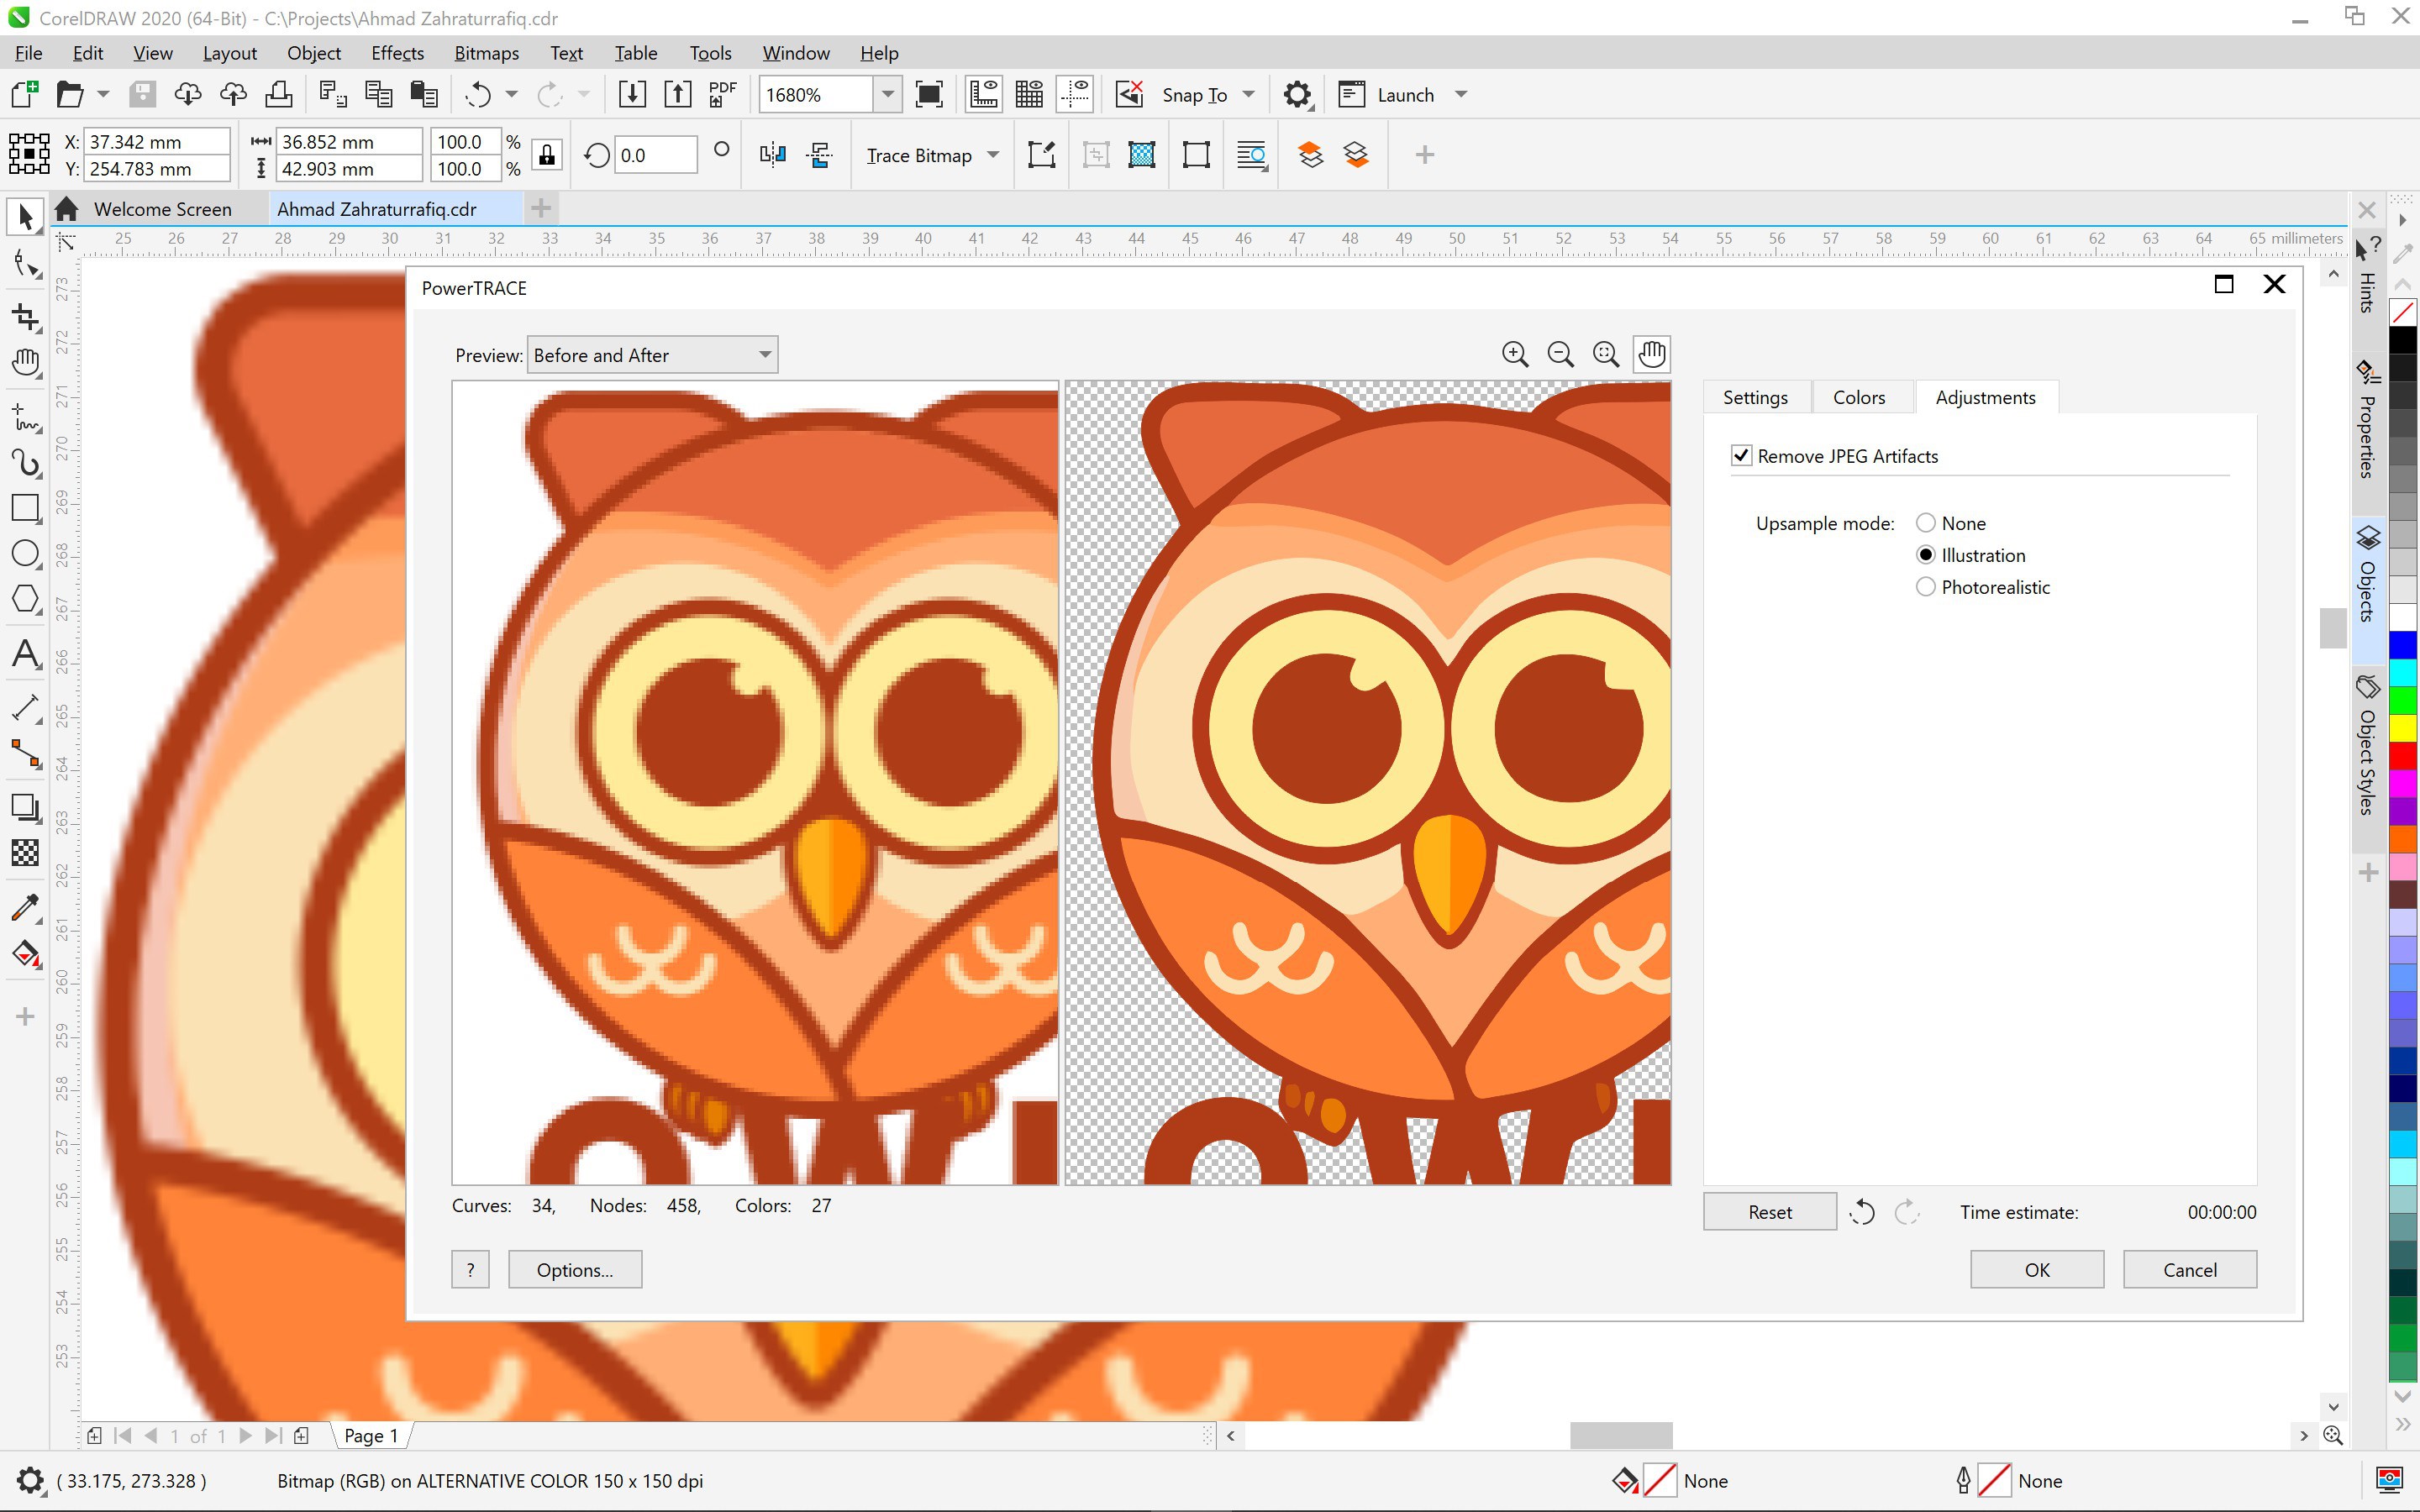Choose Photorealistic upsample mode

click(x=1925, y=587)
